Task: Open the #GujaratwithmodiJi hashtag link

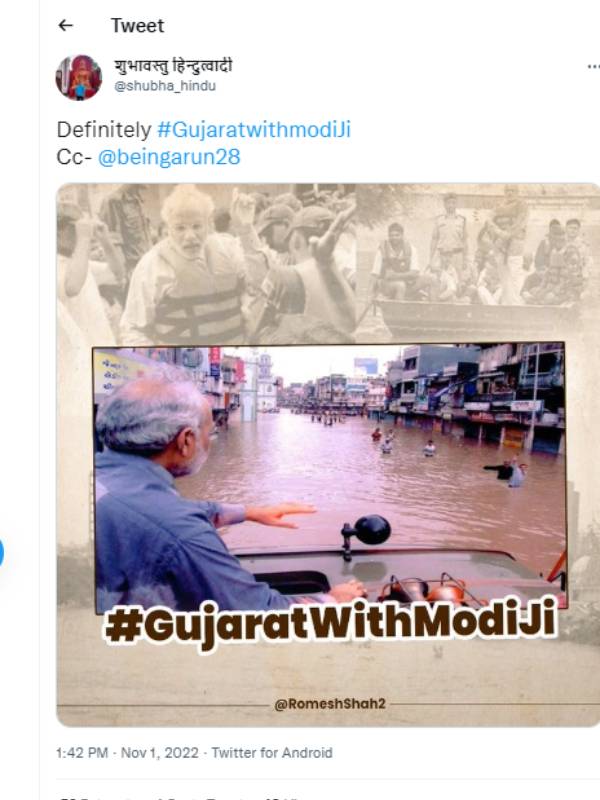Action: [254, 130]
